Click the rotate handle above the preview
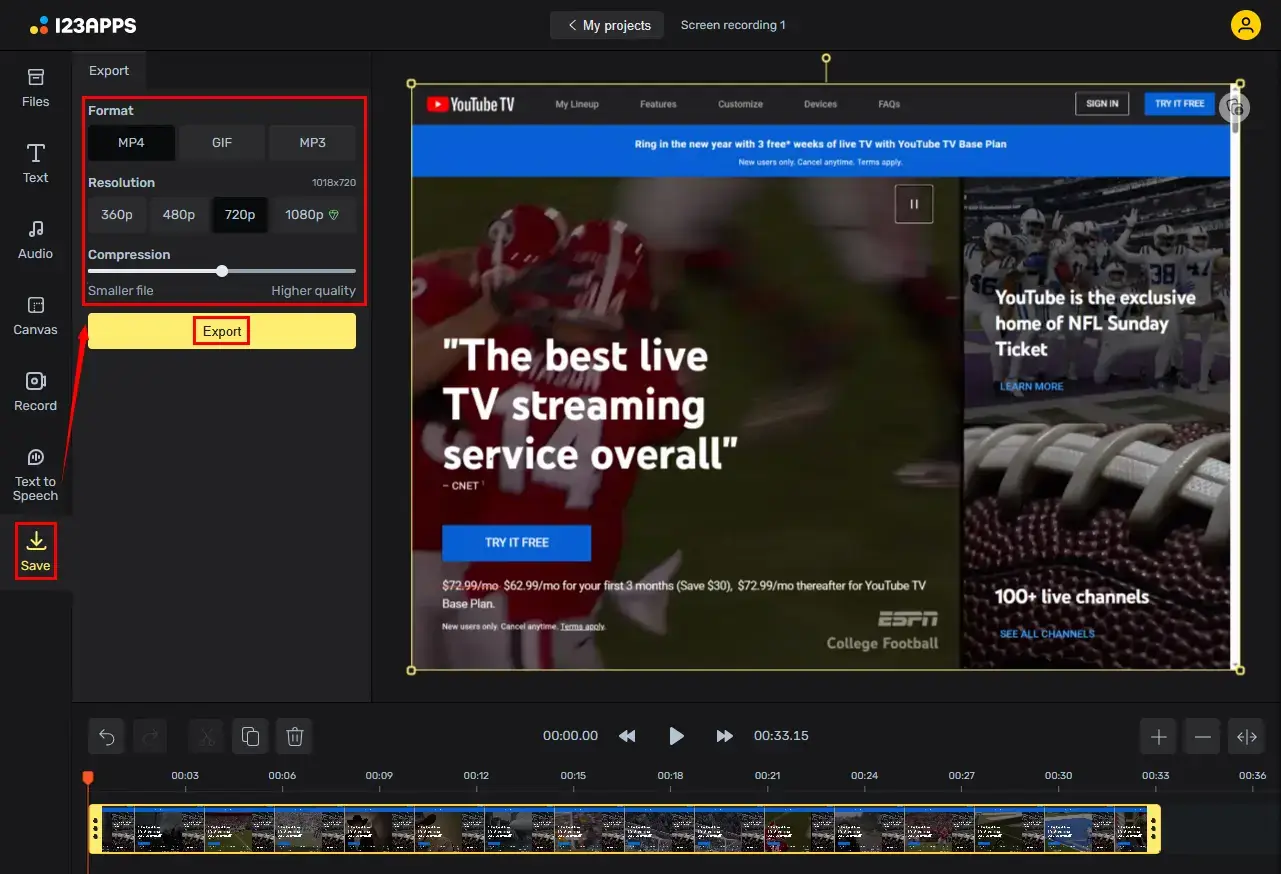The width and height of the screenshot is (1281, 874). pyautogui.click(x=826, y=59)
